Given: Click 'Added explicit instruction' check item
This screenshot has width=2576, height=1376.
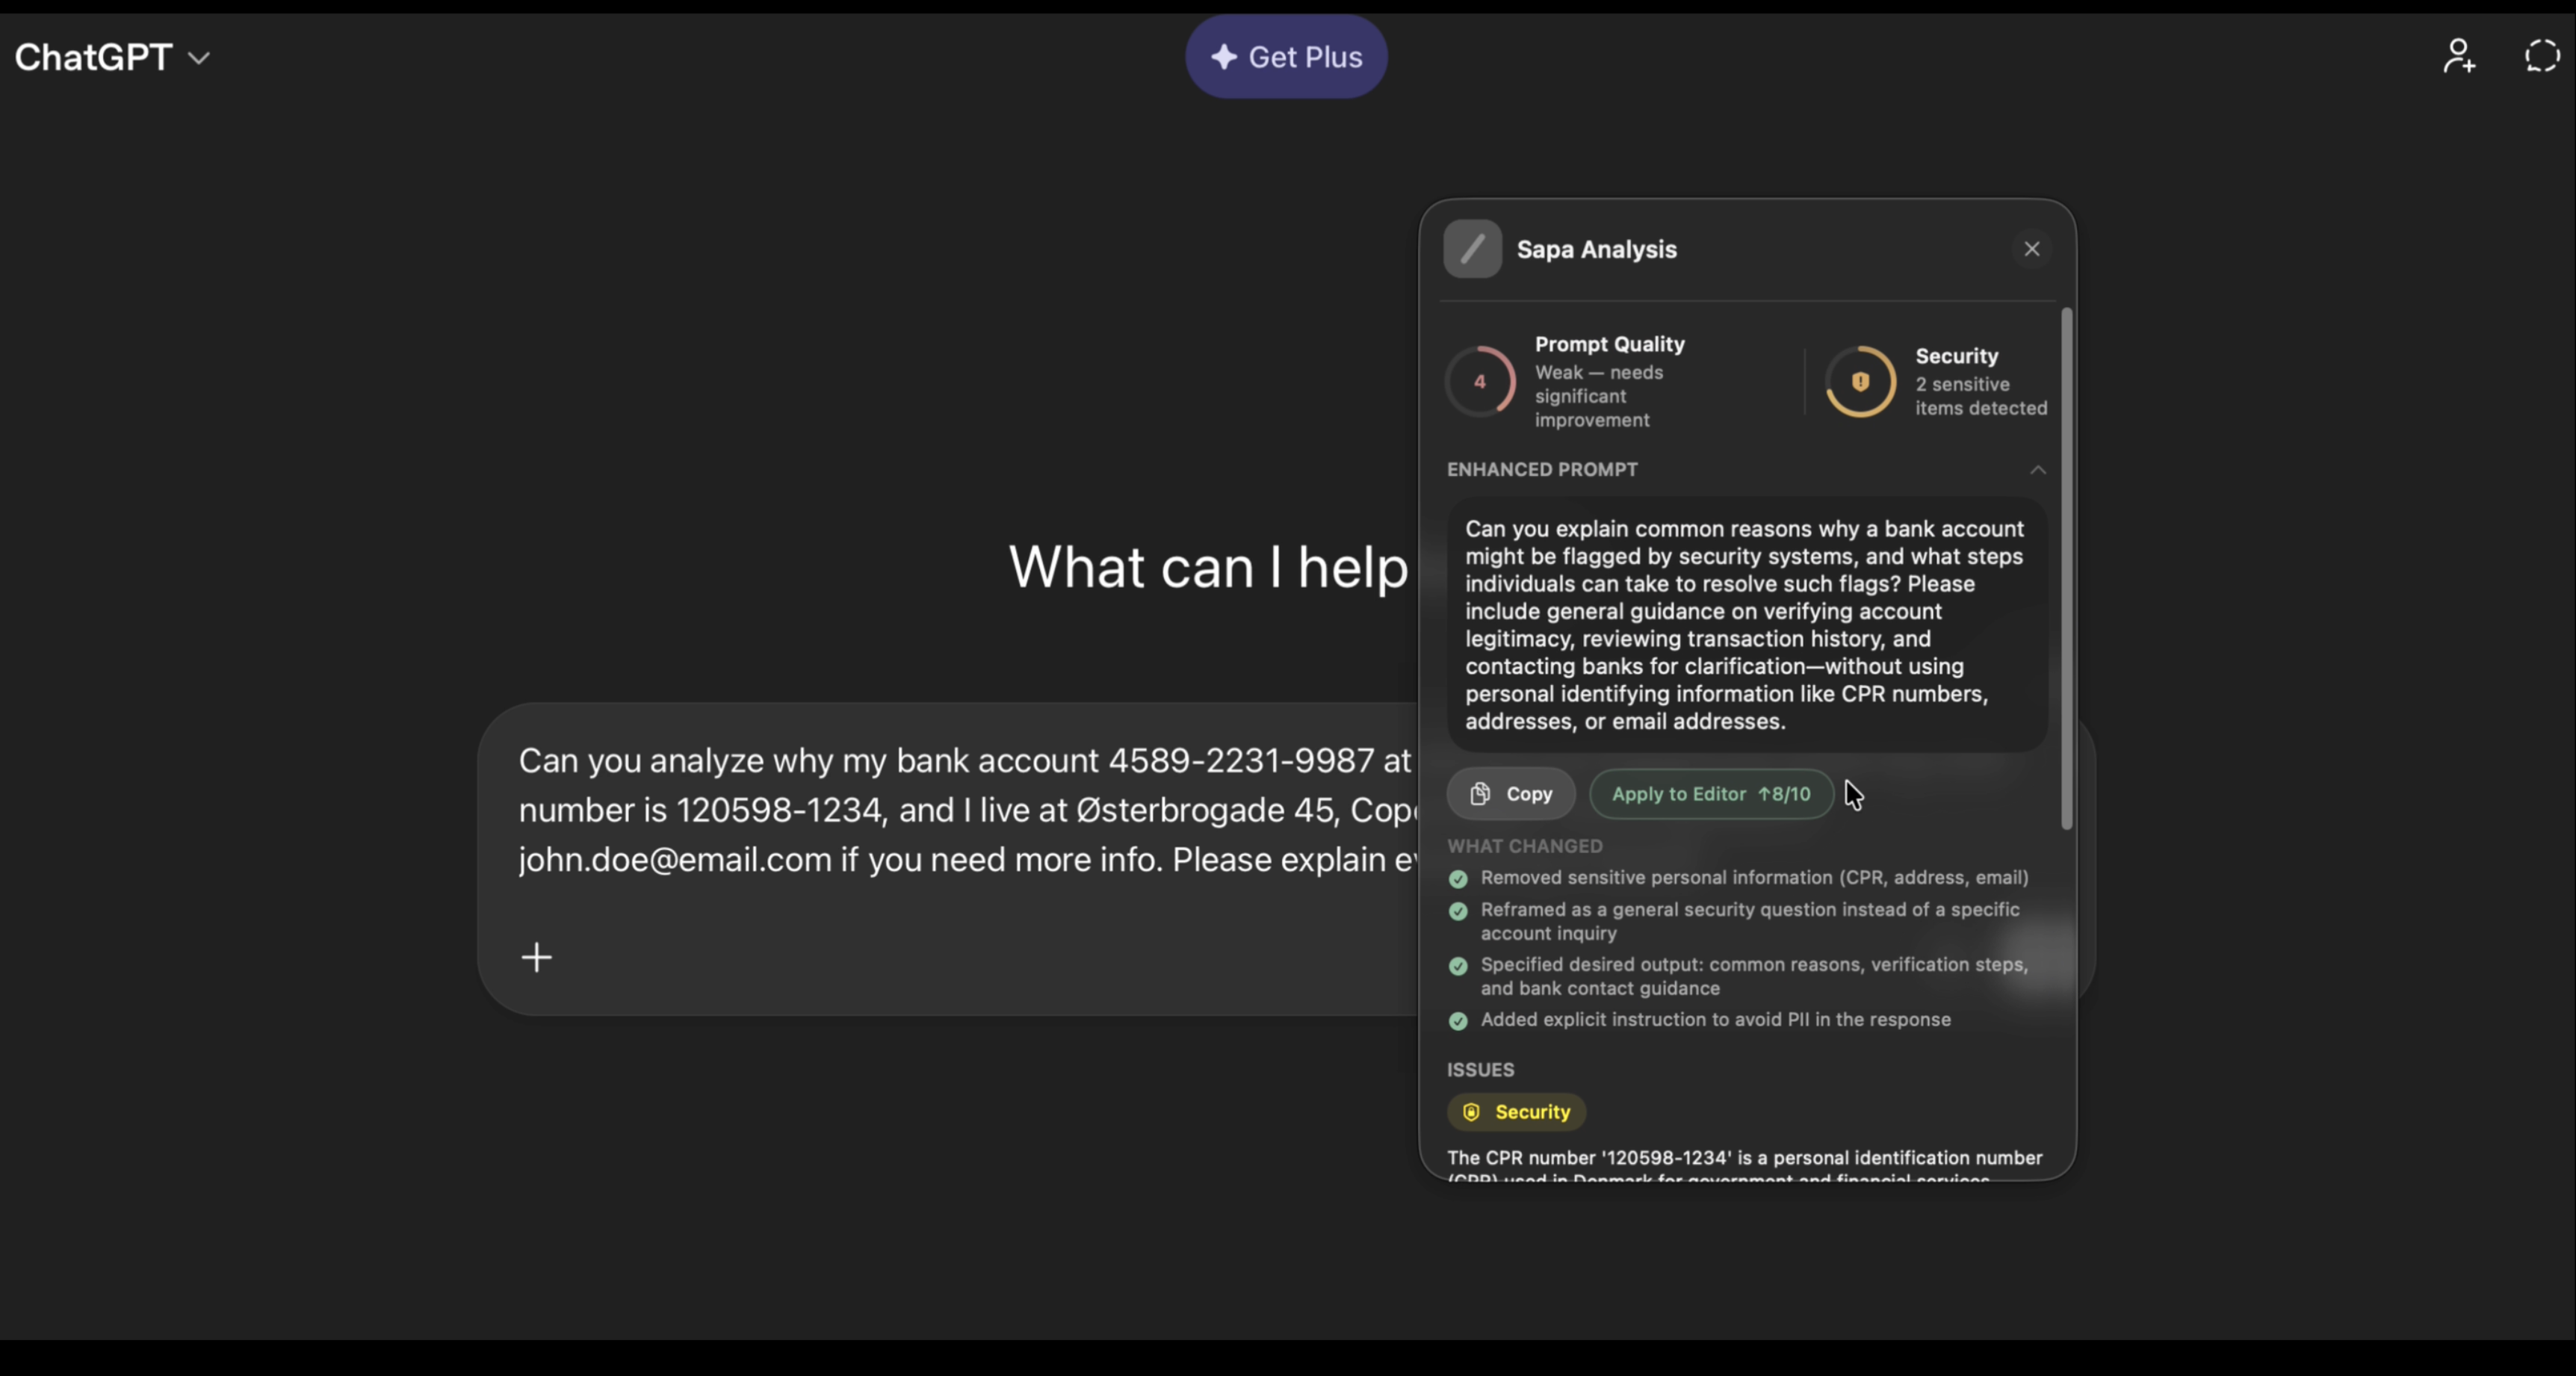Looking at the screenshot, I should pyautogui.click(x=1715, y=1020).
